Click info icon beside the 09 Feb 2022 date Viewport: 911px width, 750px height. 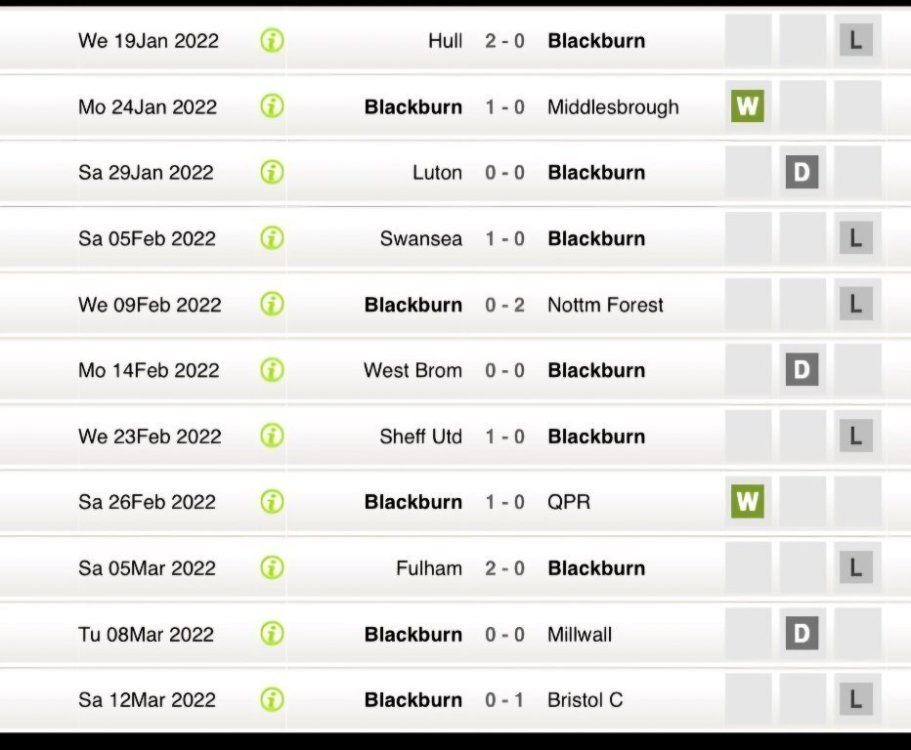272,304
